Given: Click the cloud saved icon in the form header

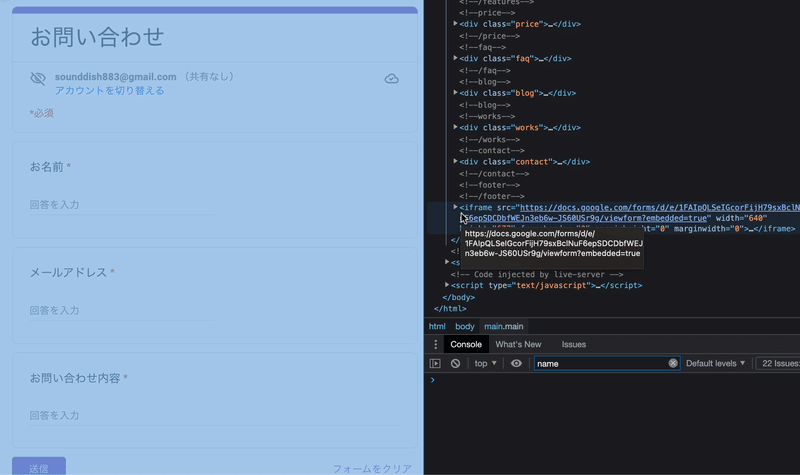Looking at the screenshot, I should [391, 79].
